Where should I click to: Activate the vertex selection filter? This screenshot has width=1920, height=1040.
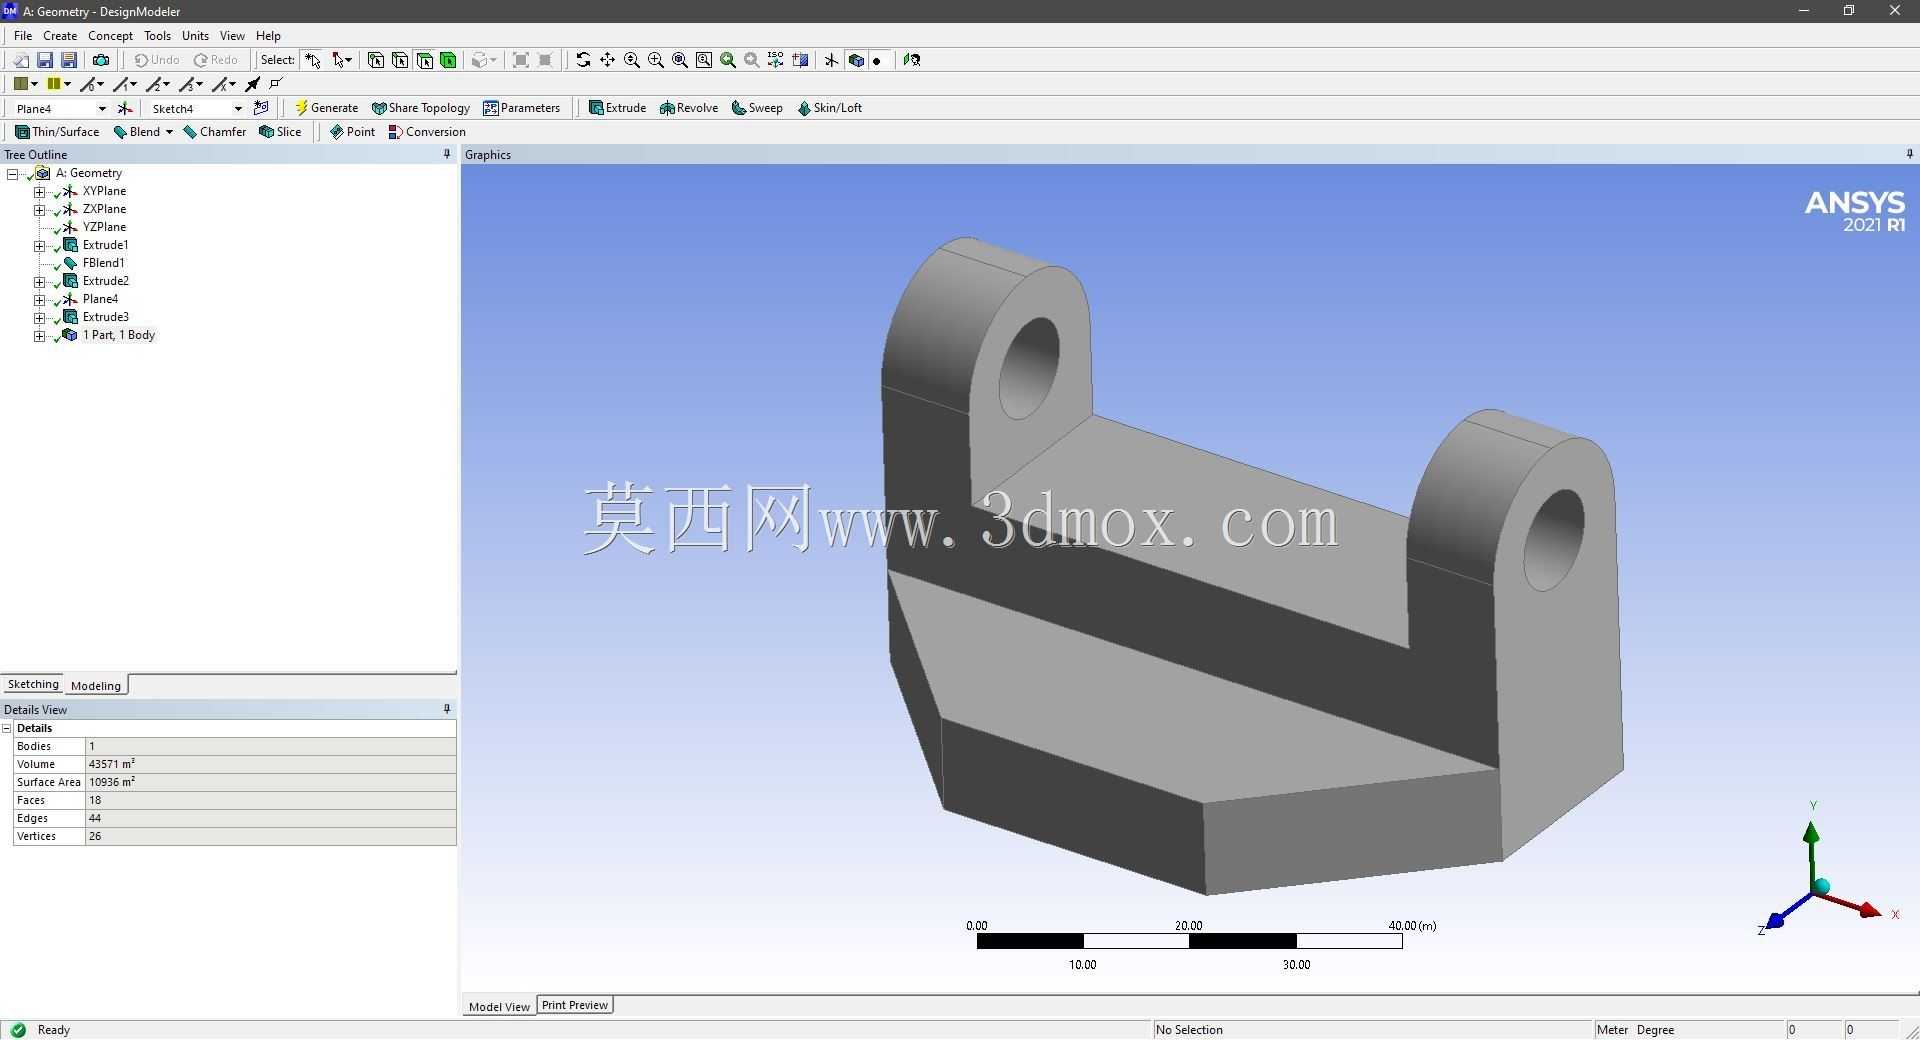tap(376, 60)
